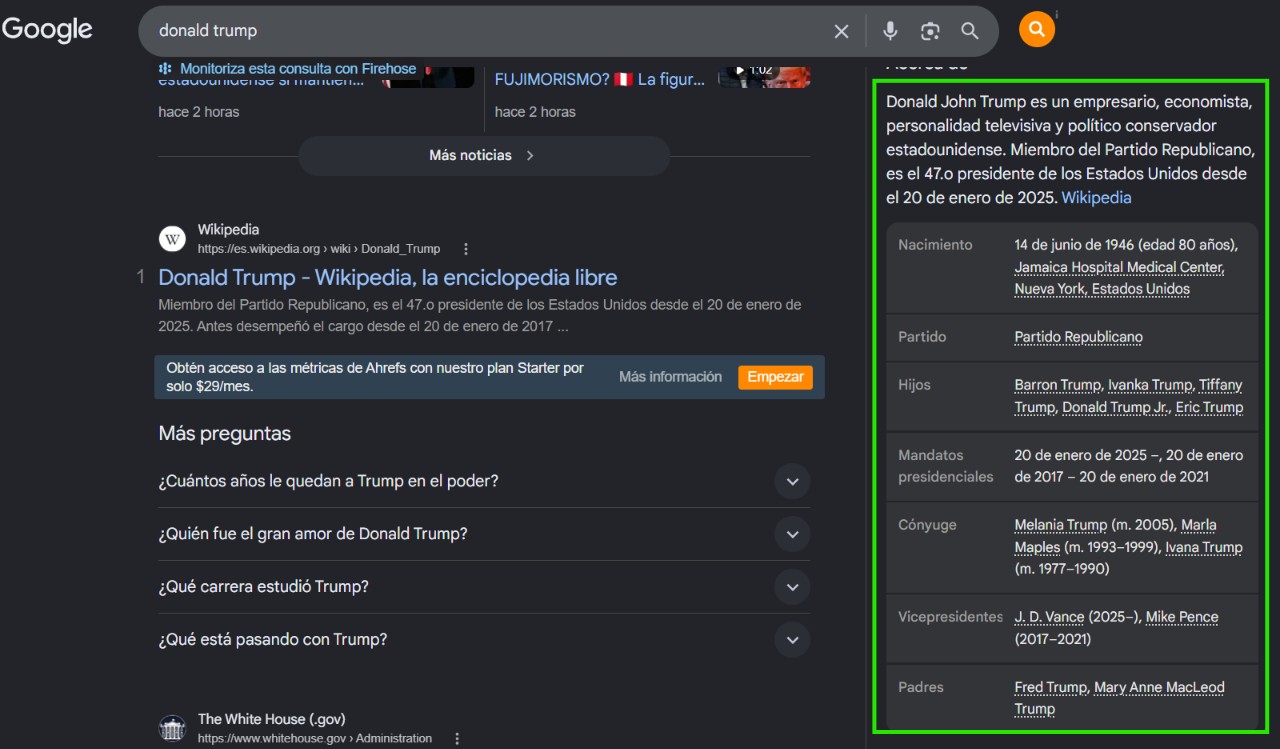Clear the search box text
Viewport: 1280px width, 749px height.
(x=841, y=31)
